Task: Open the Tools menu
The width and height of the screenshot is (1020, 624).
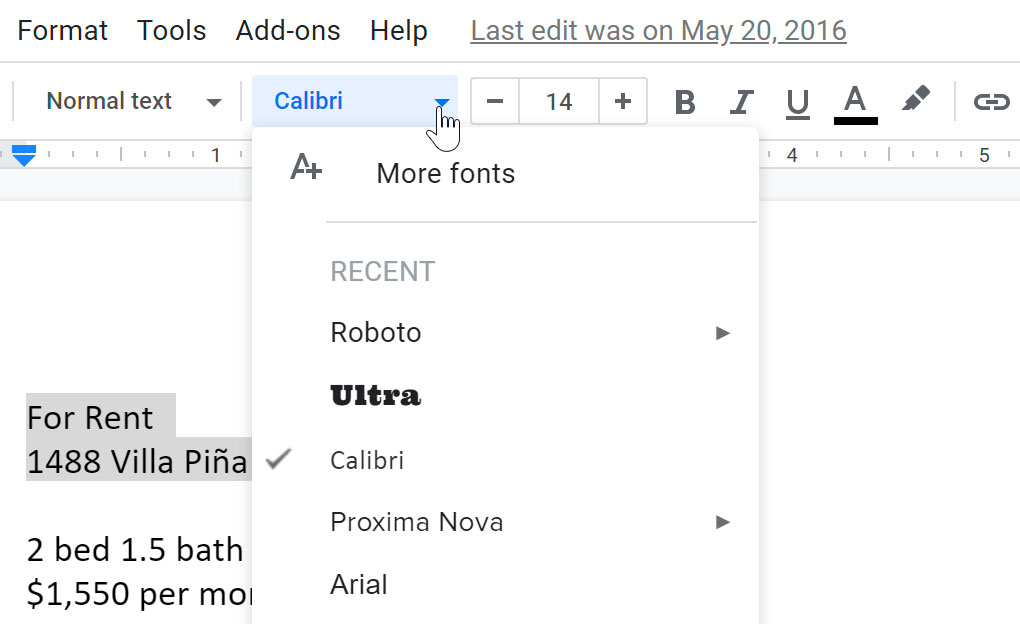Action: (171, 31)
